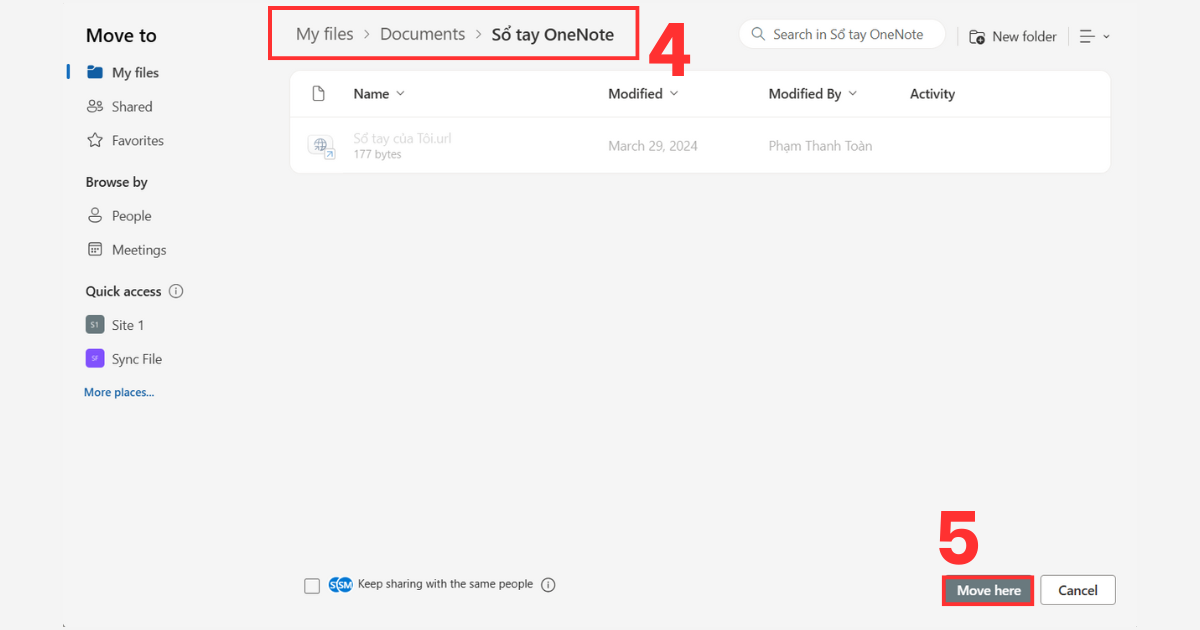The image size is (1200, 630).
Task: Open the Shared section icon
Action: coord(95,106)
